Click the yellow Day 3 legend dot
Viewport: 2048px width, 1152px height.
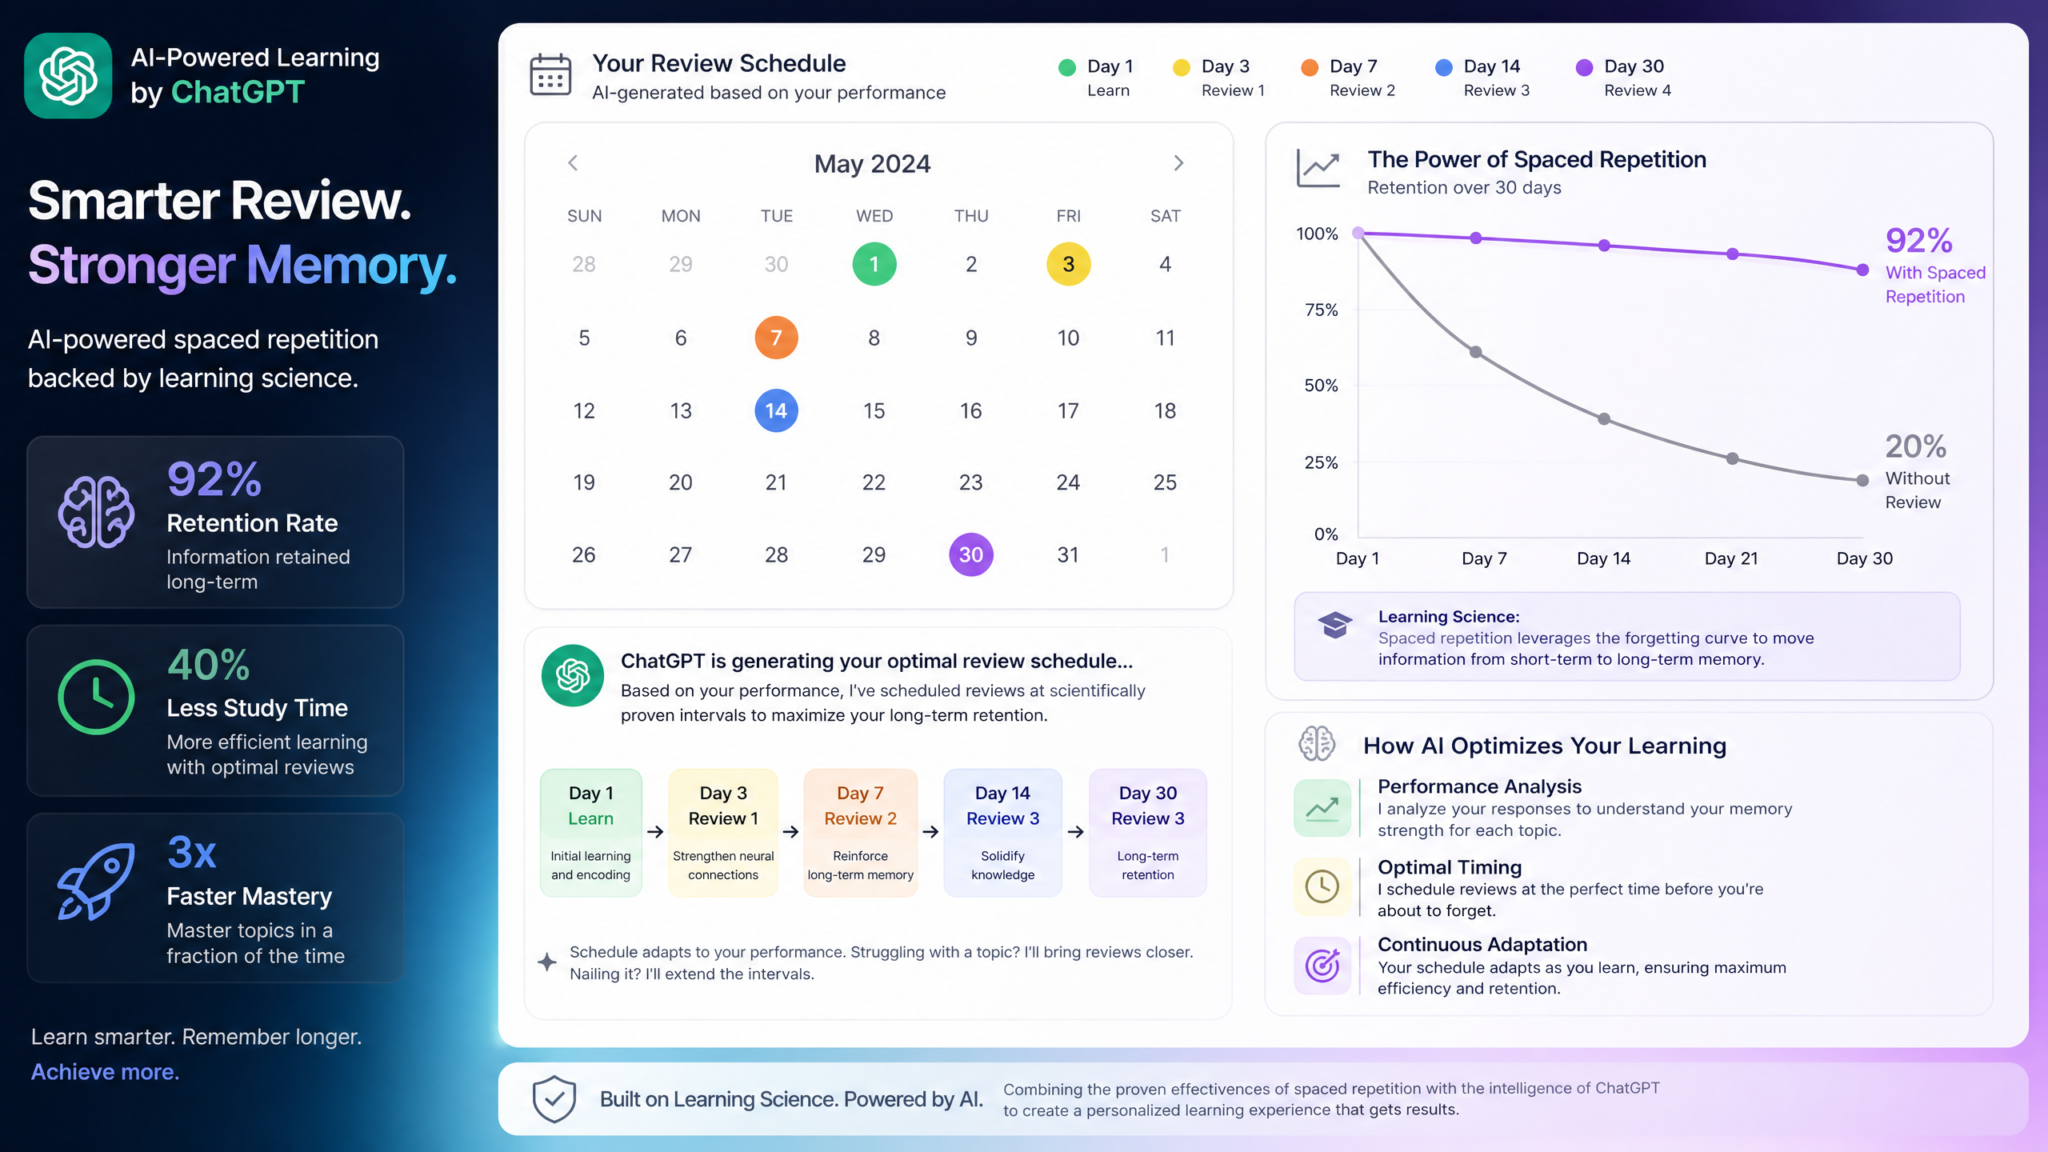coord(1181,67)
